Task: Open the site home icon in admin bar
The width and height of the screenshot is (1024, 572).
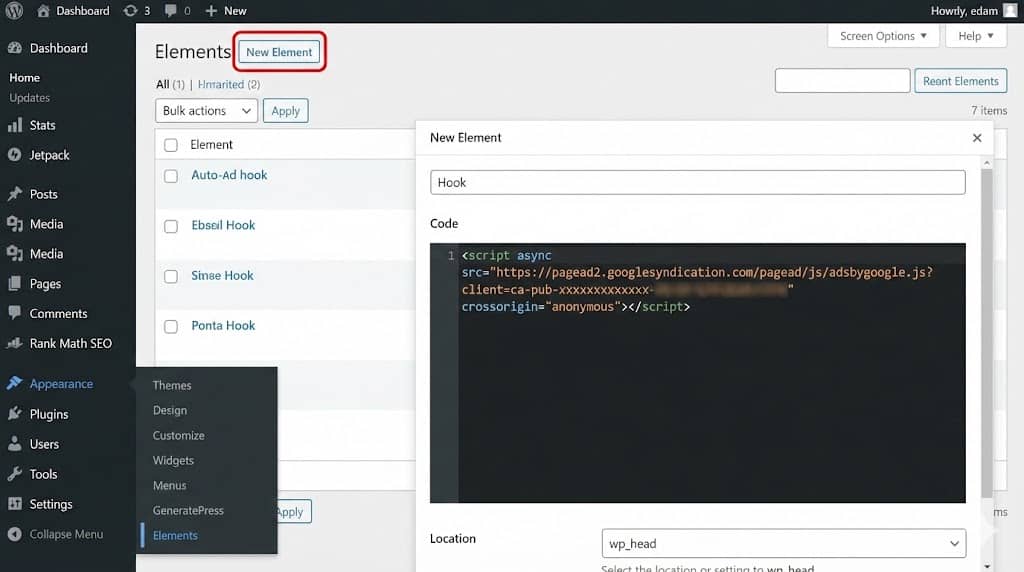Action: [x=43, y=10]
